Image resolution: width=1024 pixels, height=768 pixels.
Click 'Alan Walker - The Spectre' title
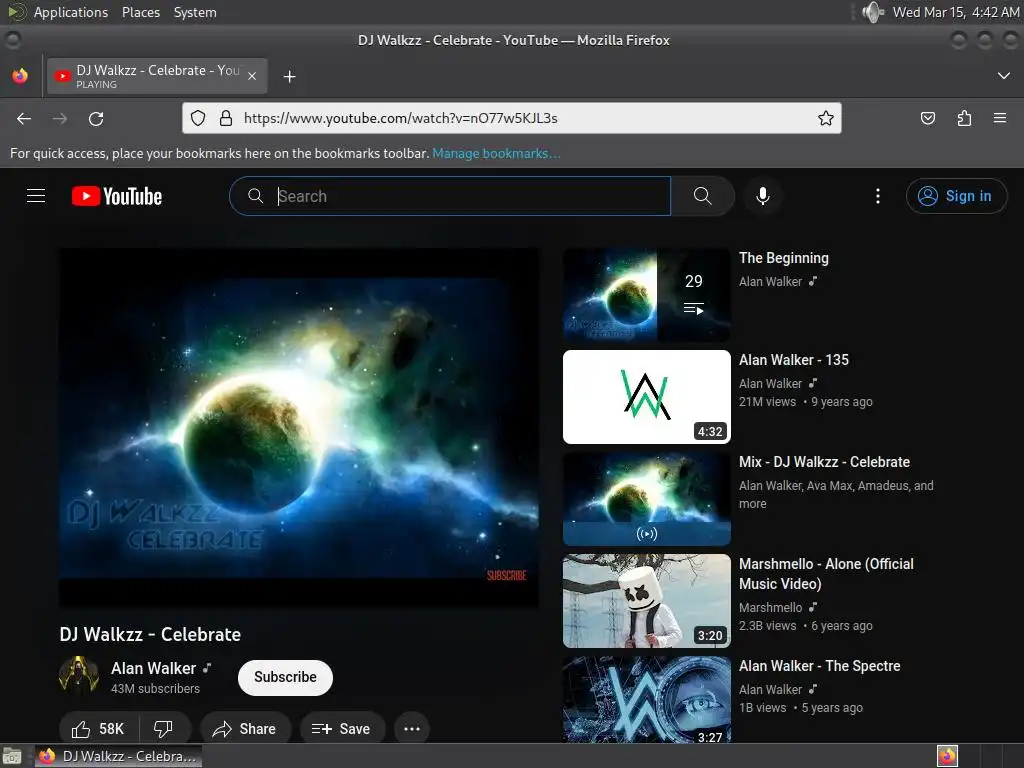click(x=820, y=665)
